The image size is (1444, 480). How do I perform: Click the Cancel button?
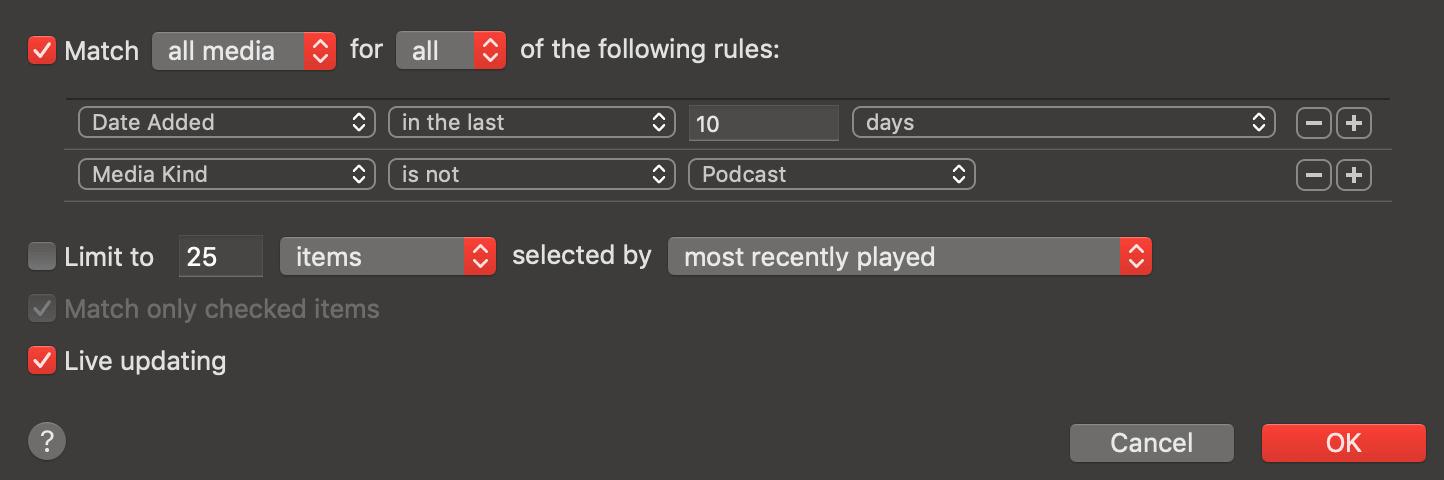coord(1151,443)
